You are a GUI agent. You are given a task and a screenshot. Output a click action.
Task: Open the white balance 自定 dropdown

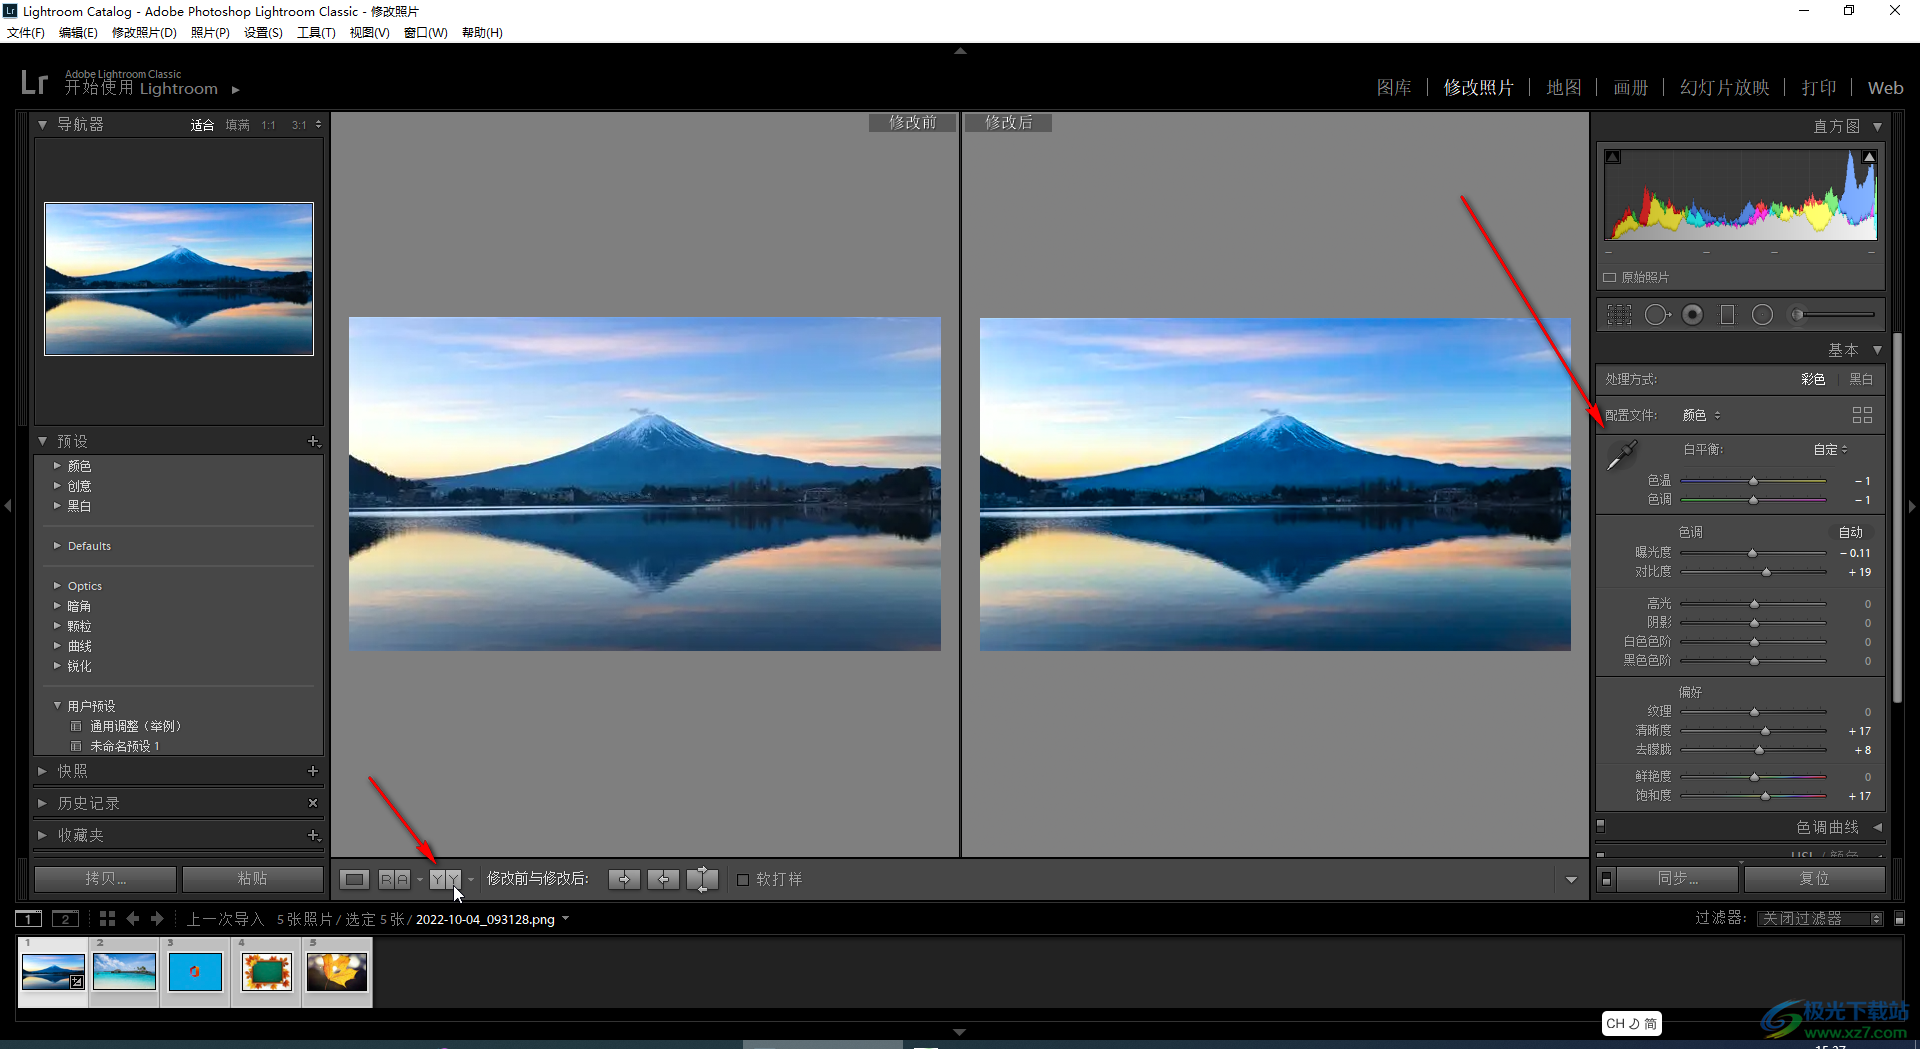[1831, 449]
